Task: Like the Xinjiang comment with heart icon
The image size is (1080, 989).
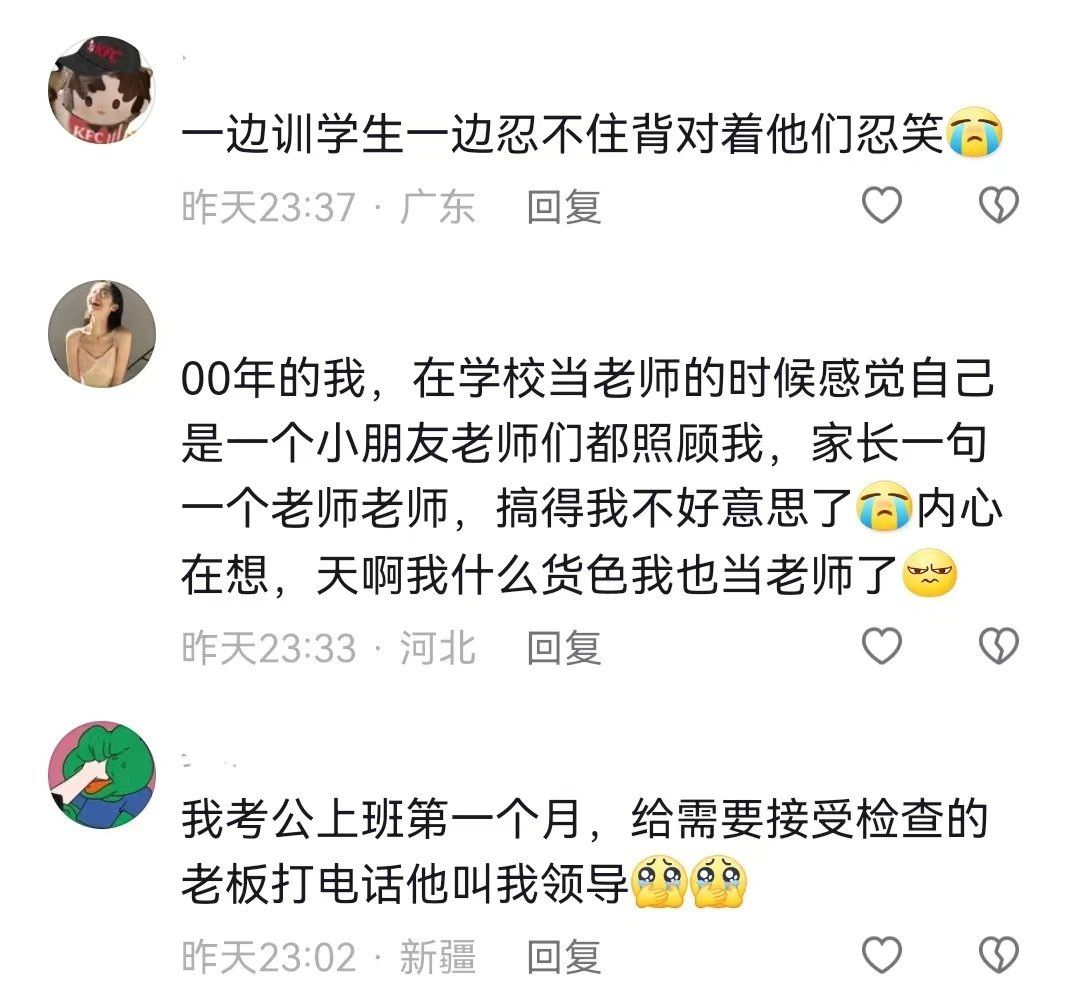Action: 882,955
